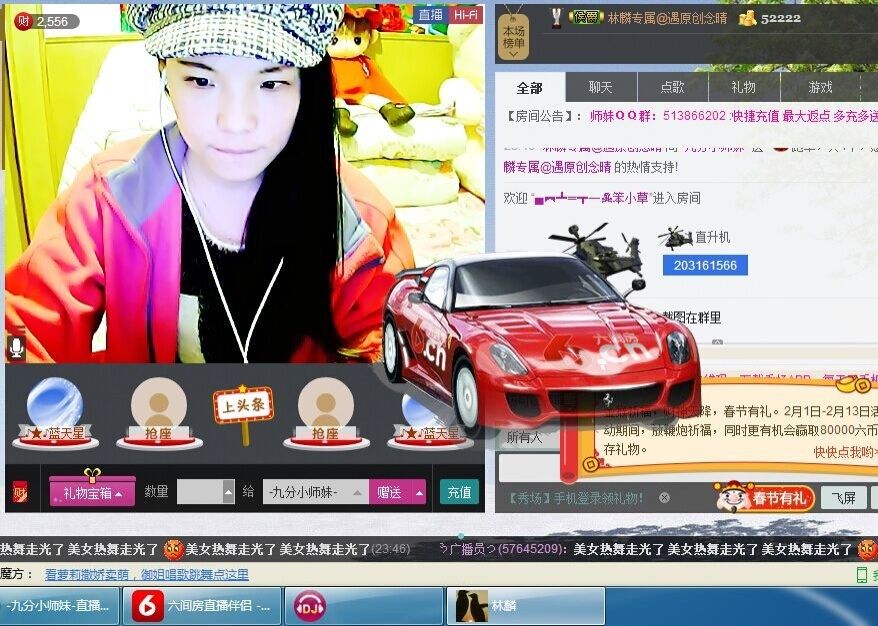Open the 礼物 gifts tab
This screenshot has width=878, height=626.
tap(744, 87)
